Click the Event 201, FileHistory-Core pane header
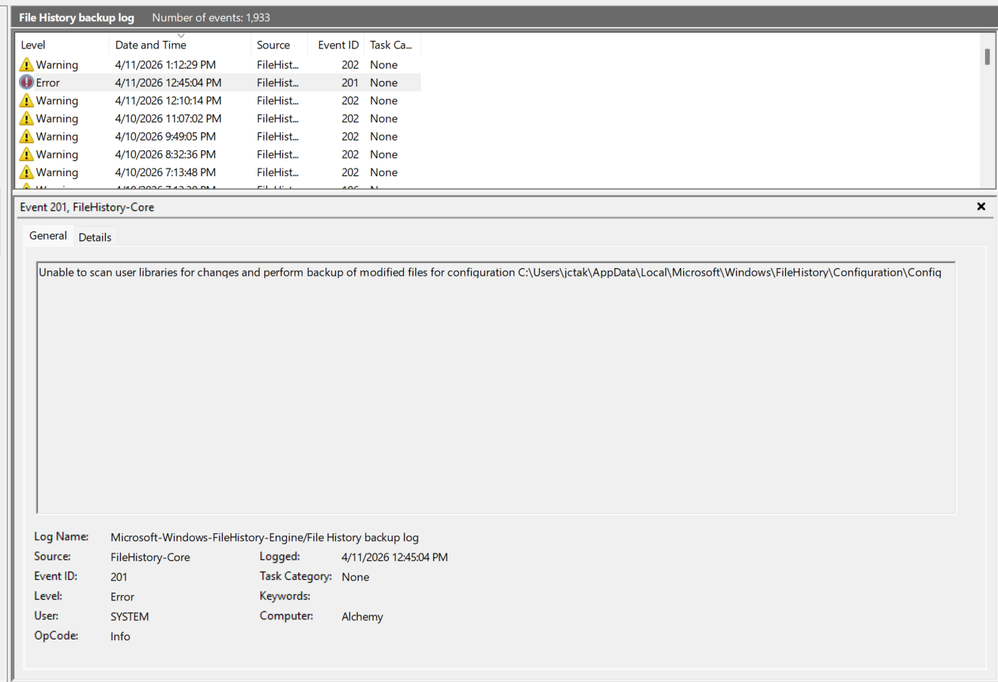Screen dimensions: 998x682 (x=87, y=207)
